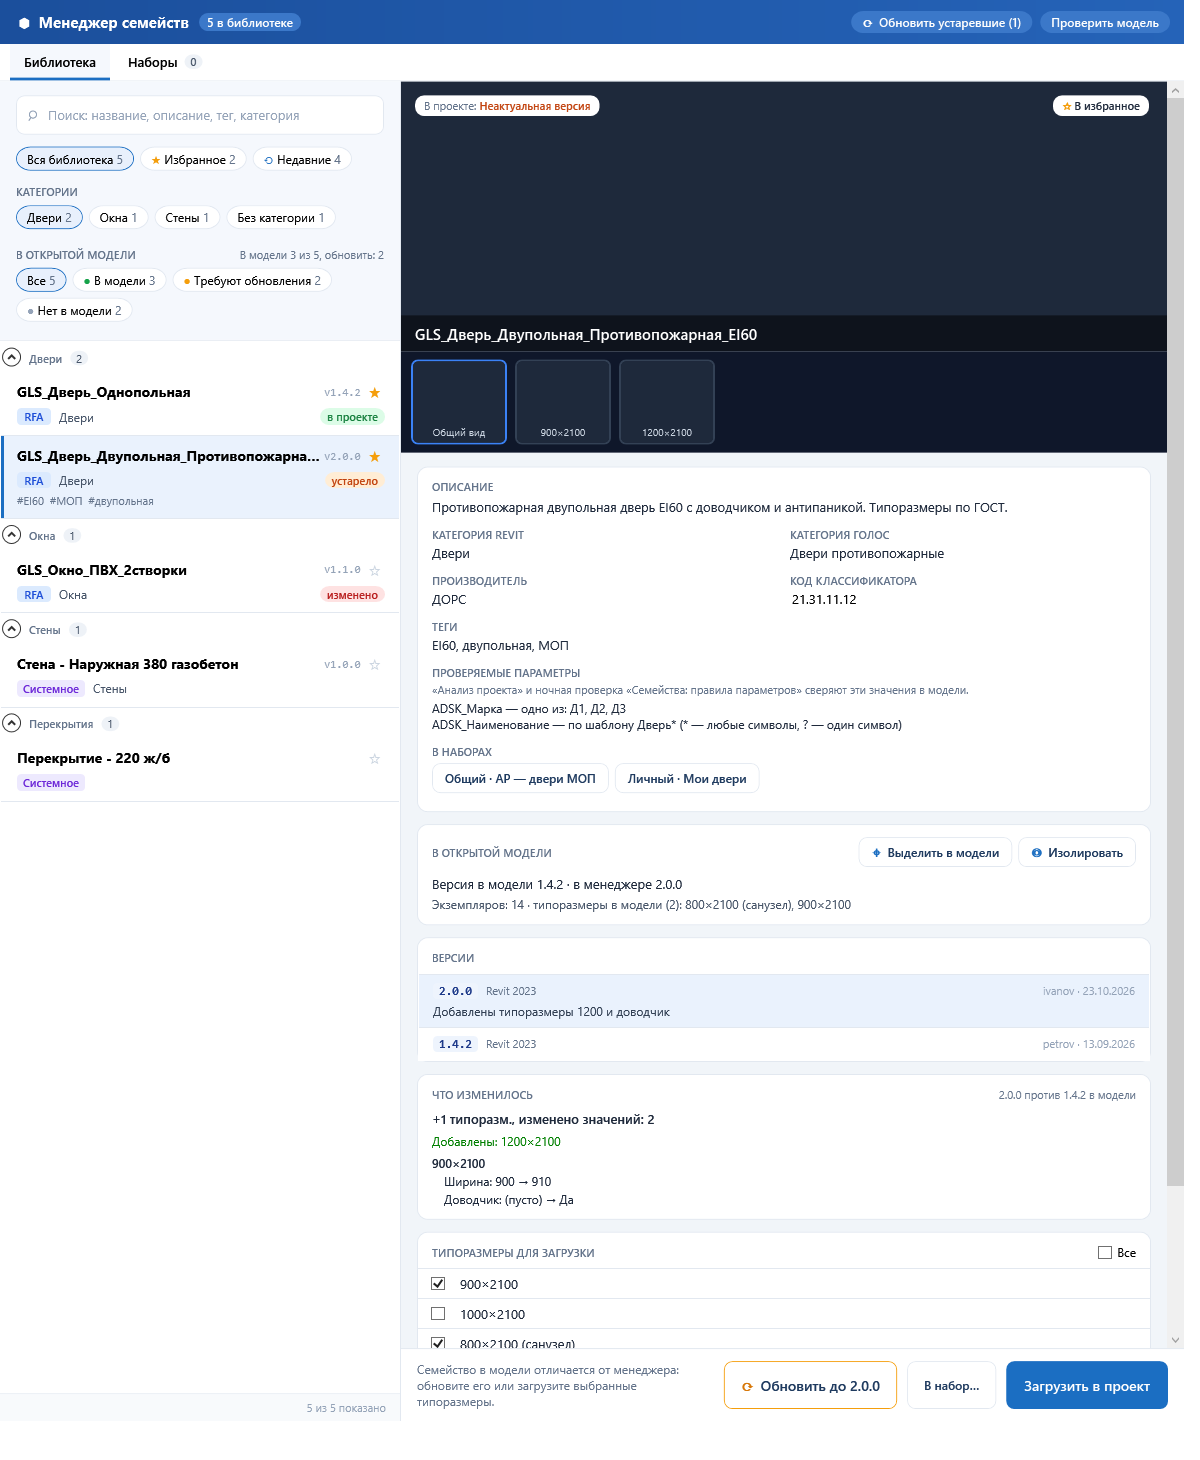Click the Проверить модель button

(x=1104, y=23)
